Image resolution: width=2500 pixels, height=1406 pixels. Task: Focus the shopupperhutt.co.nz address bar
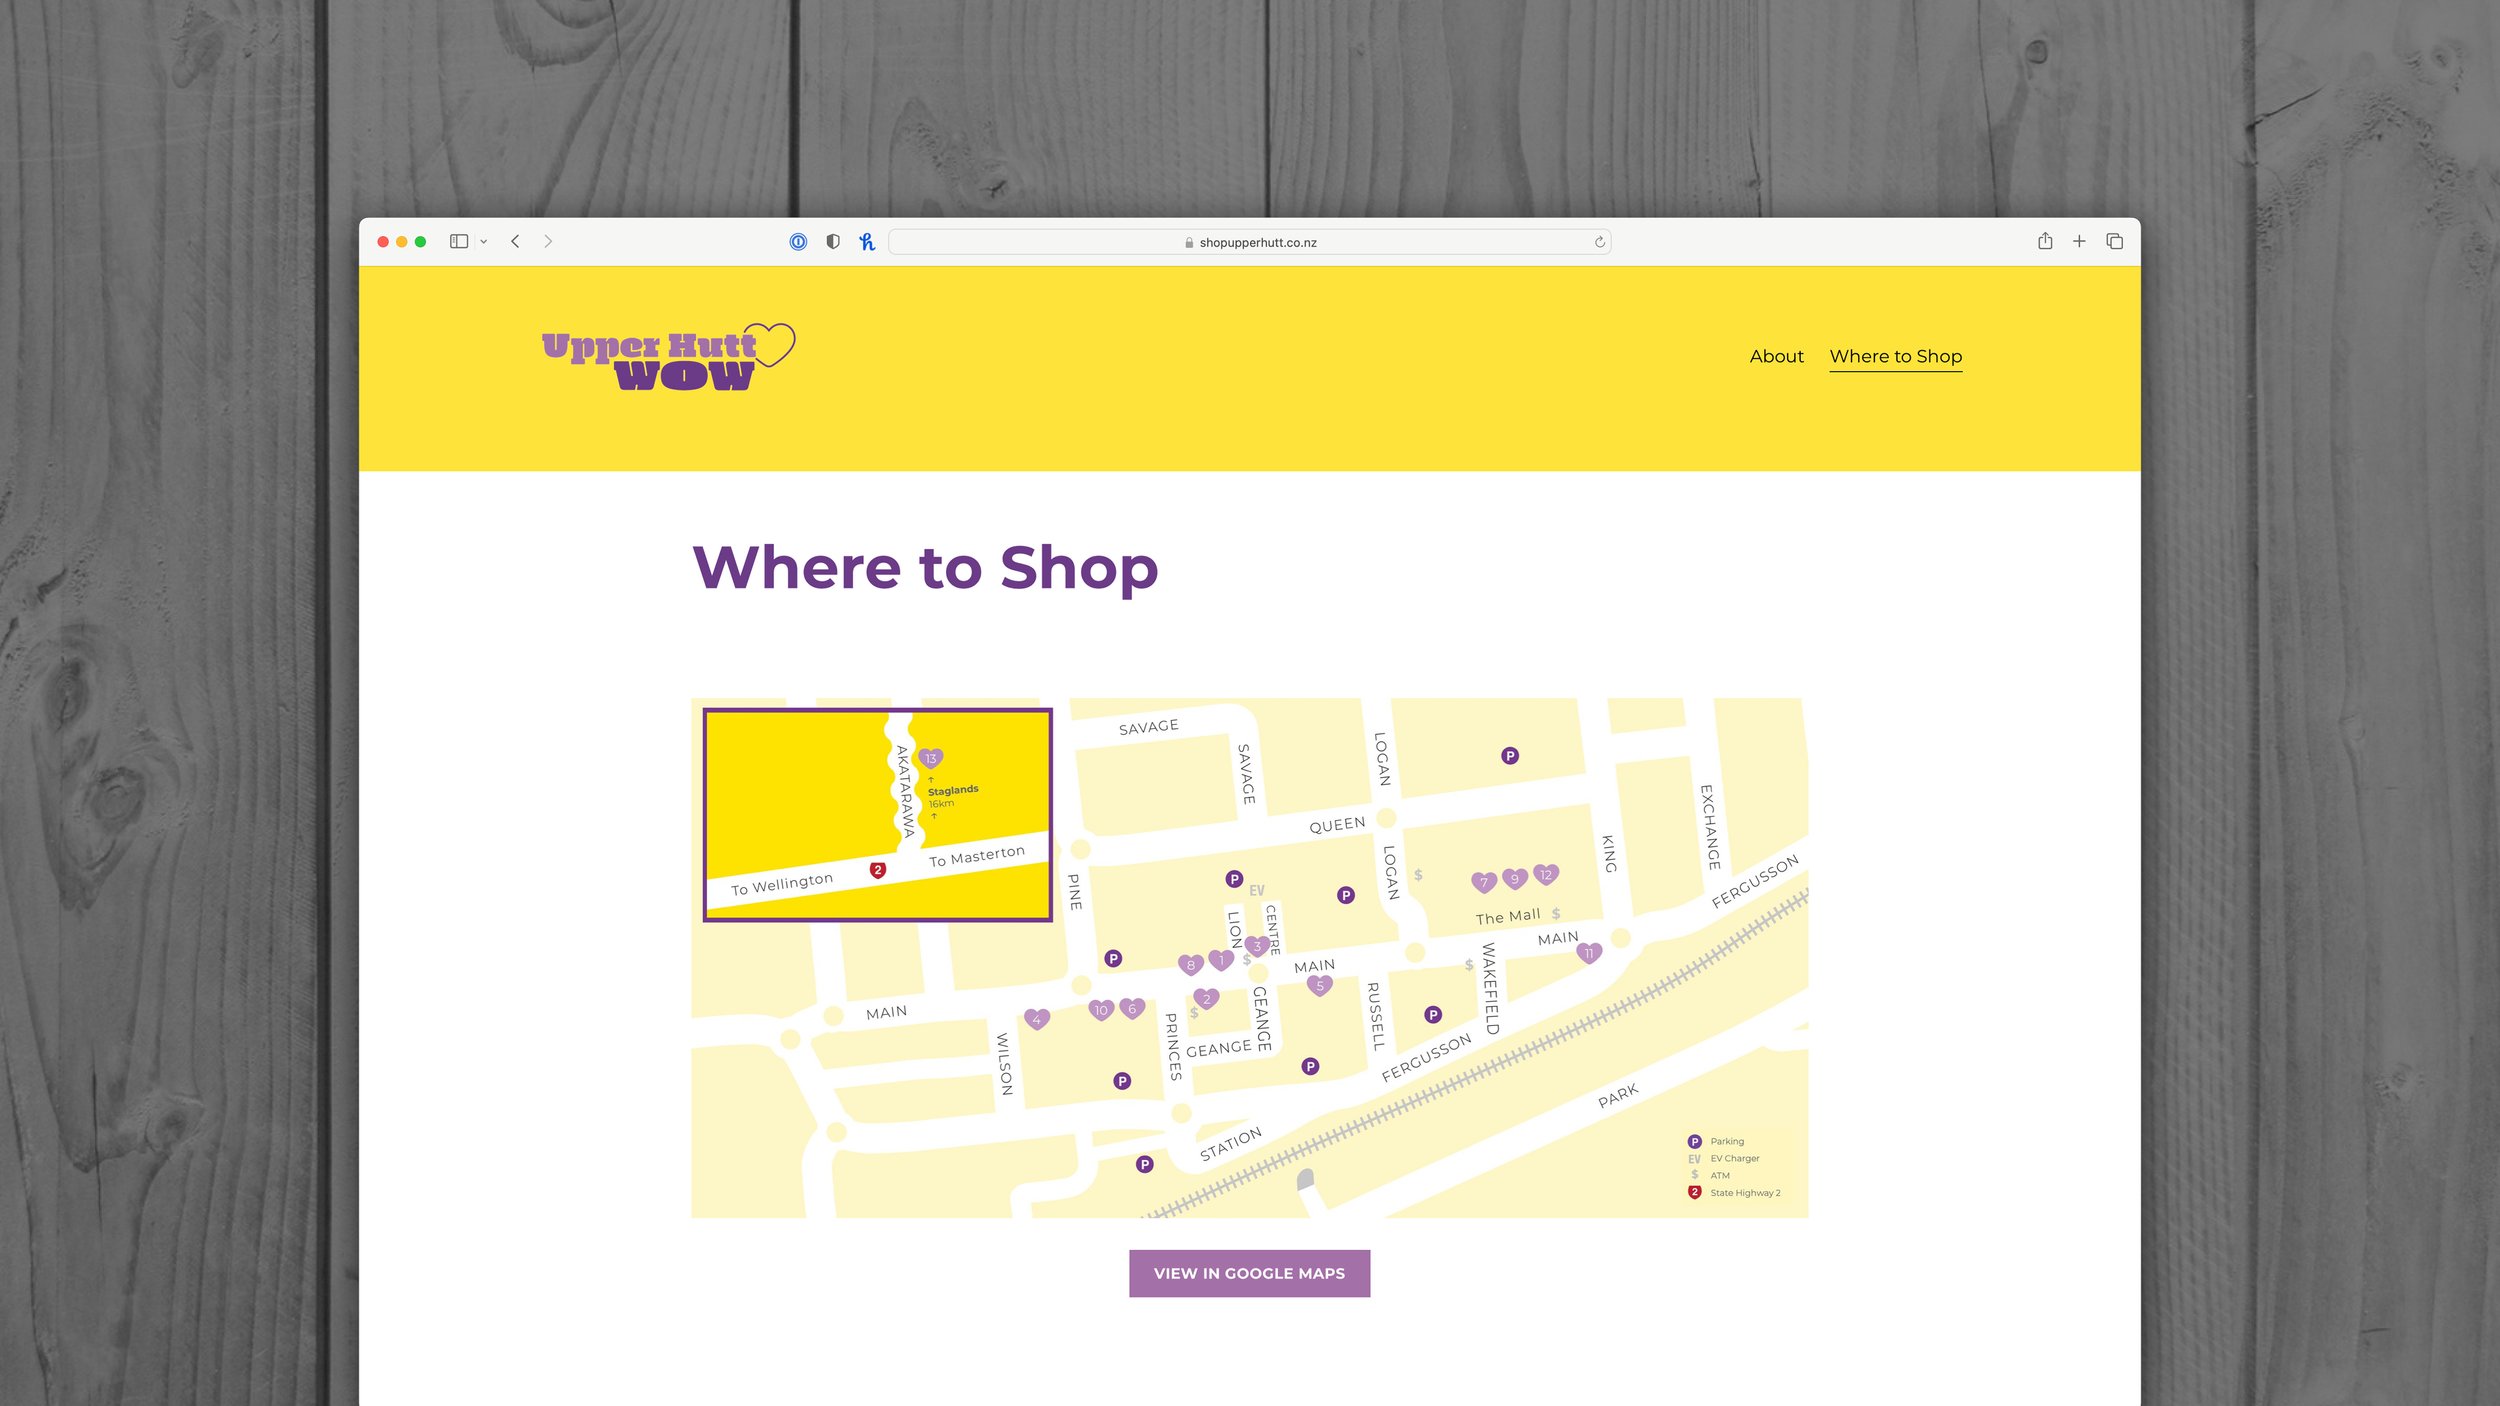(1249, 242)
